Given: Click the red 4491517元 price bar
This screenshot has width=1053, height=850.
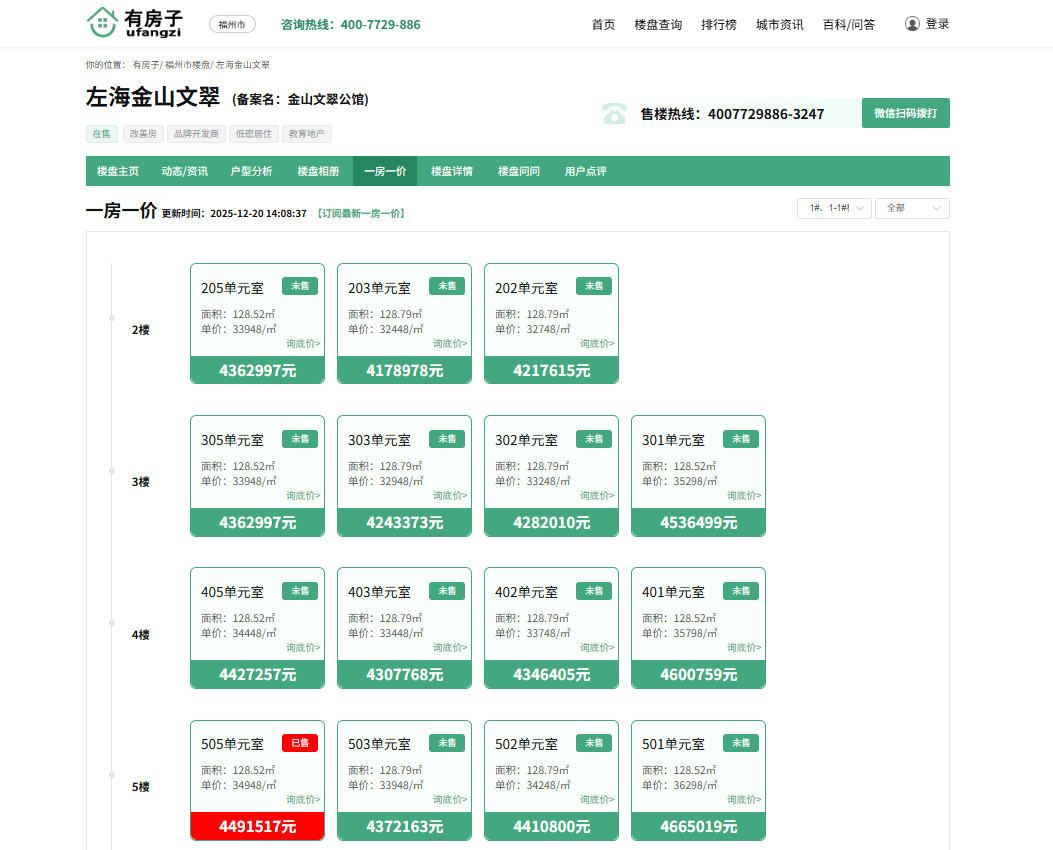Looking at the screenshot, I should coord(257,826).
